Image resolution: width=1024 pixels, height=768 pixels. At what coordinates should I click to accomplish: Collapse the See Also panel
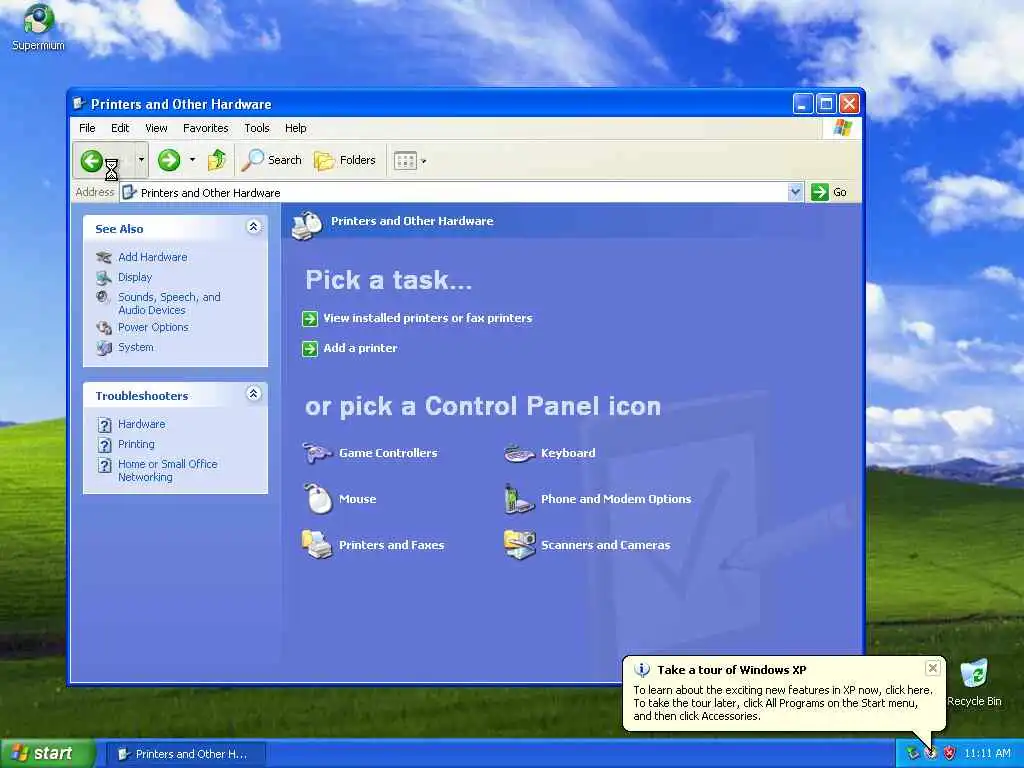coord(253,227)
